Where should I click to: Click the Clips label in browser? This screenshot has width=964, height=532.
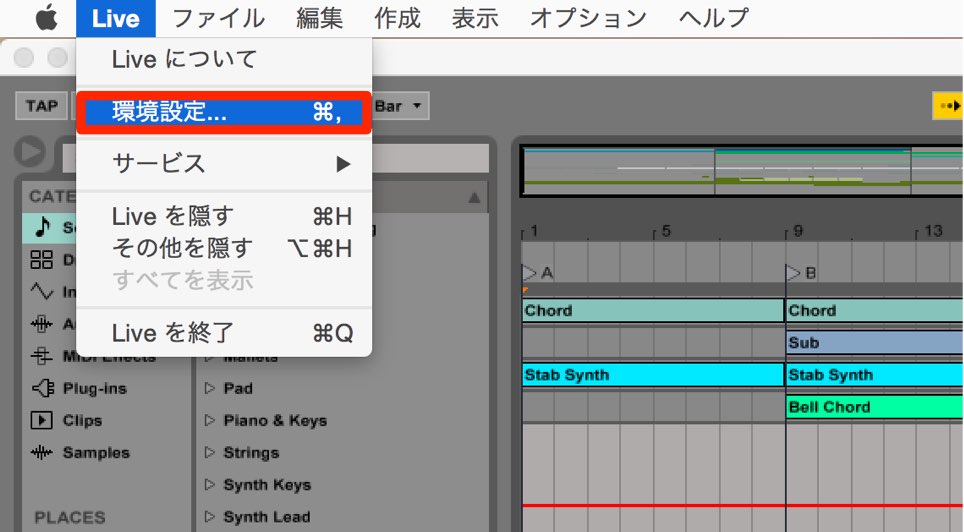coord(82,421)
